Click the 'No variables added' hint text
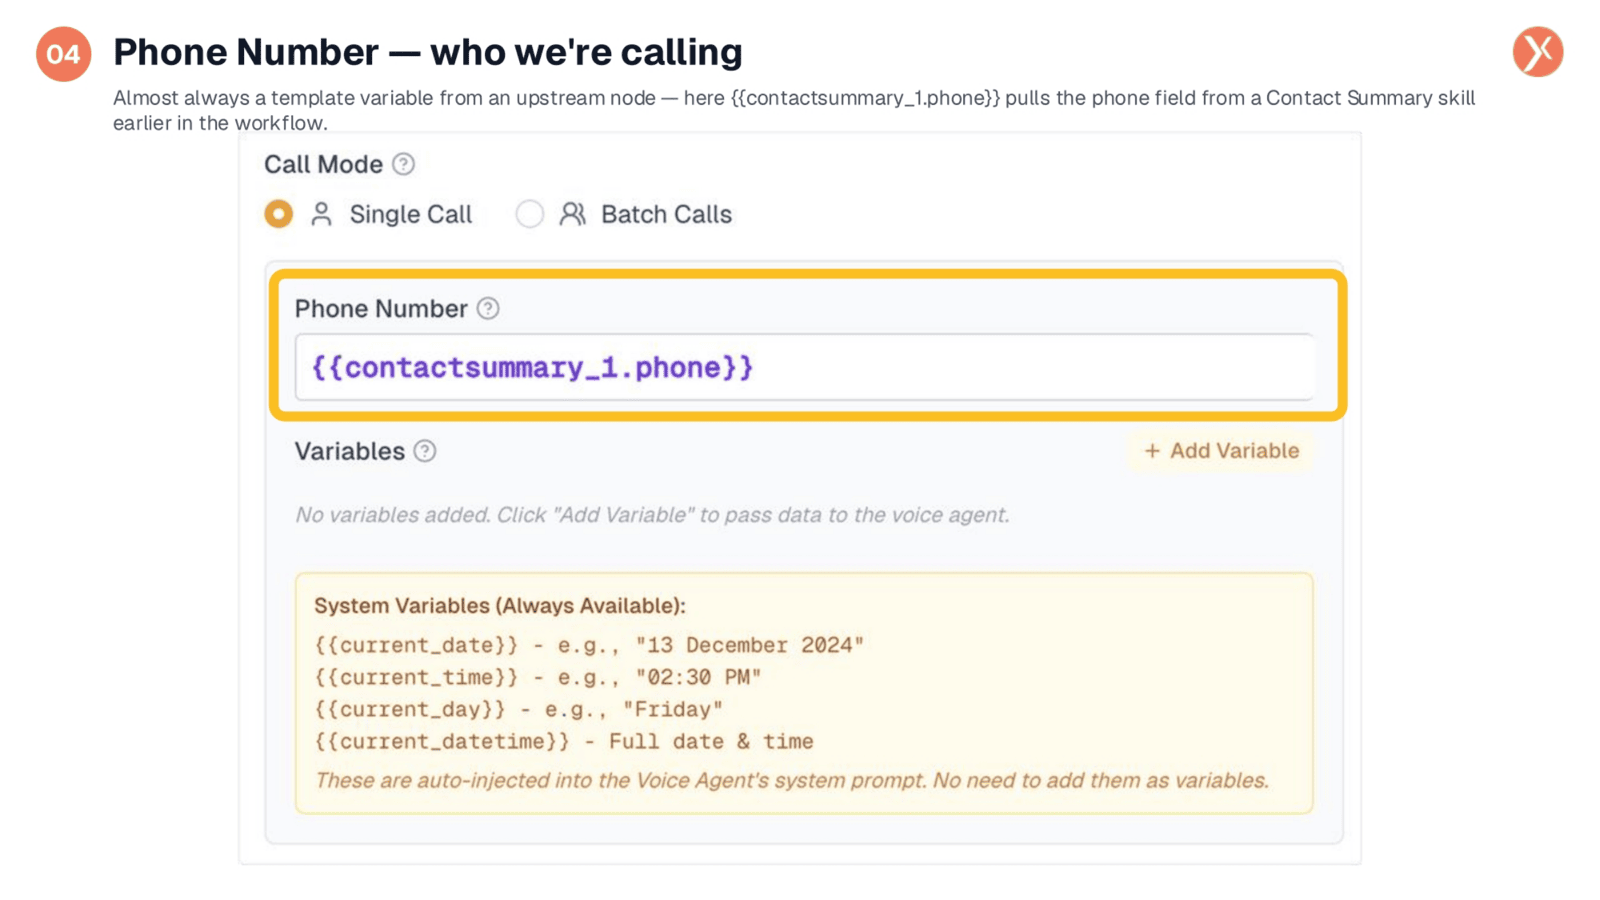The width and height of the screenshot is (1600, 900). pyautogui.click(x=652, y=515)
